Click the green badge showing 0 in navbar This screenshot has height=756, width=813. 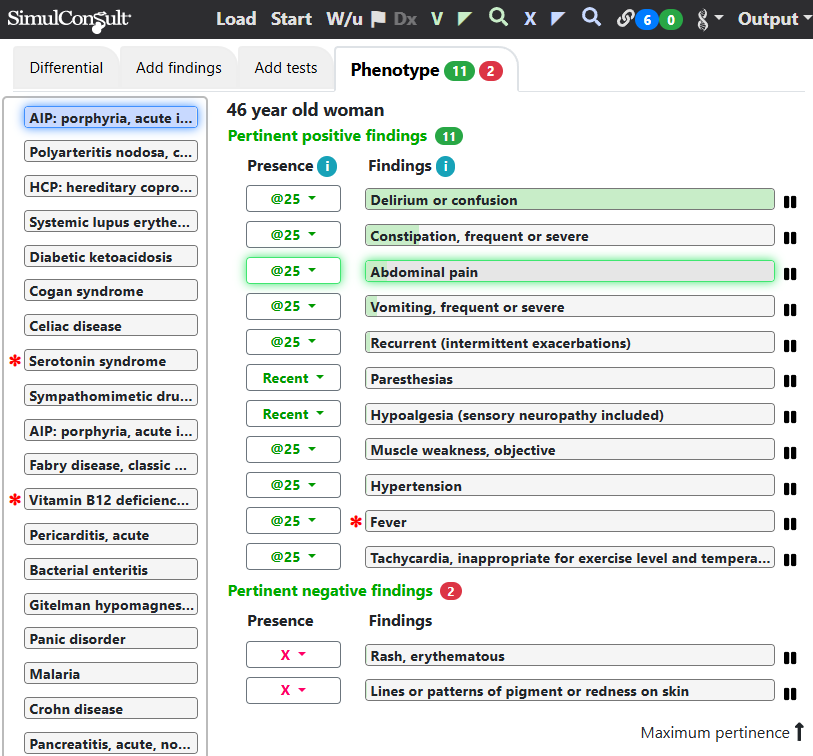click(671, 20)
